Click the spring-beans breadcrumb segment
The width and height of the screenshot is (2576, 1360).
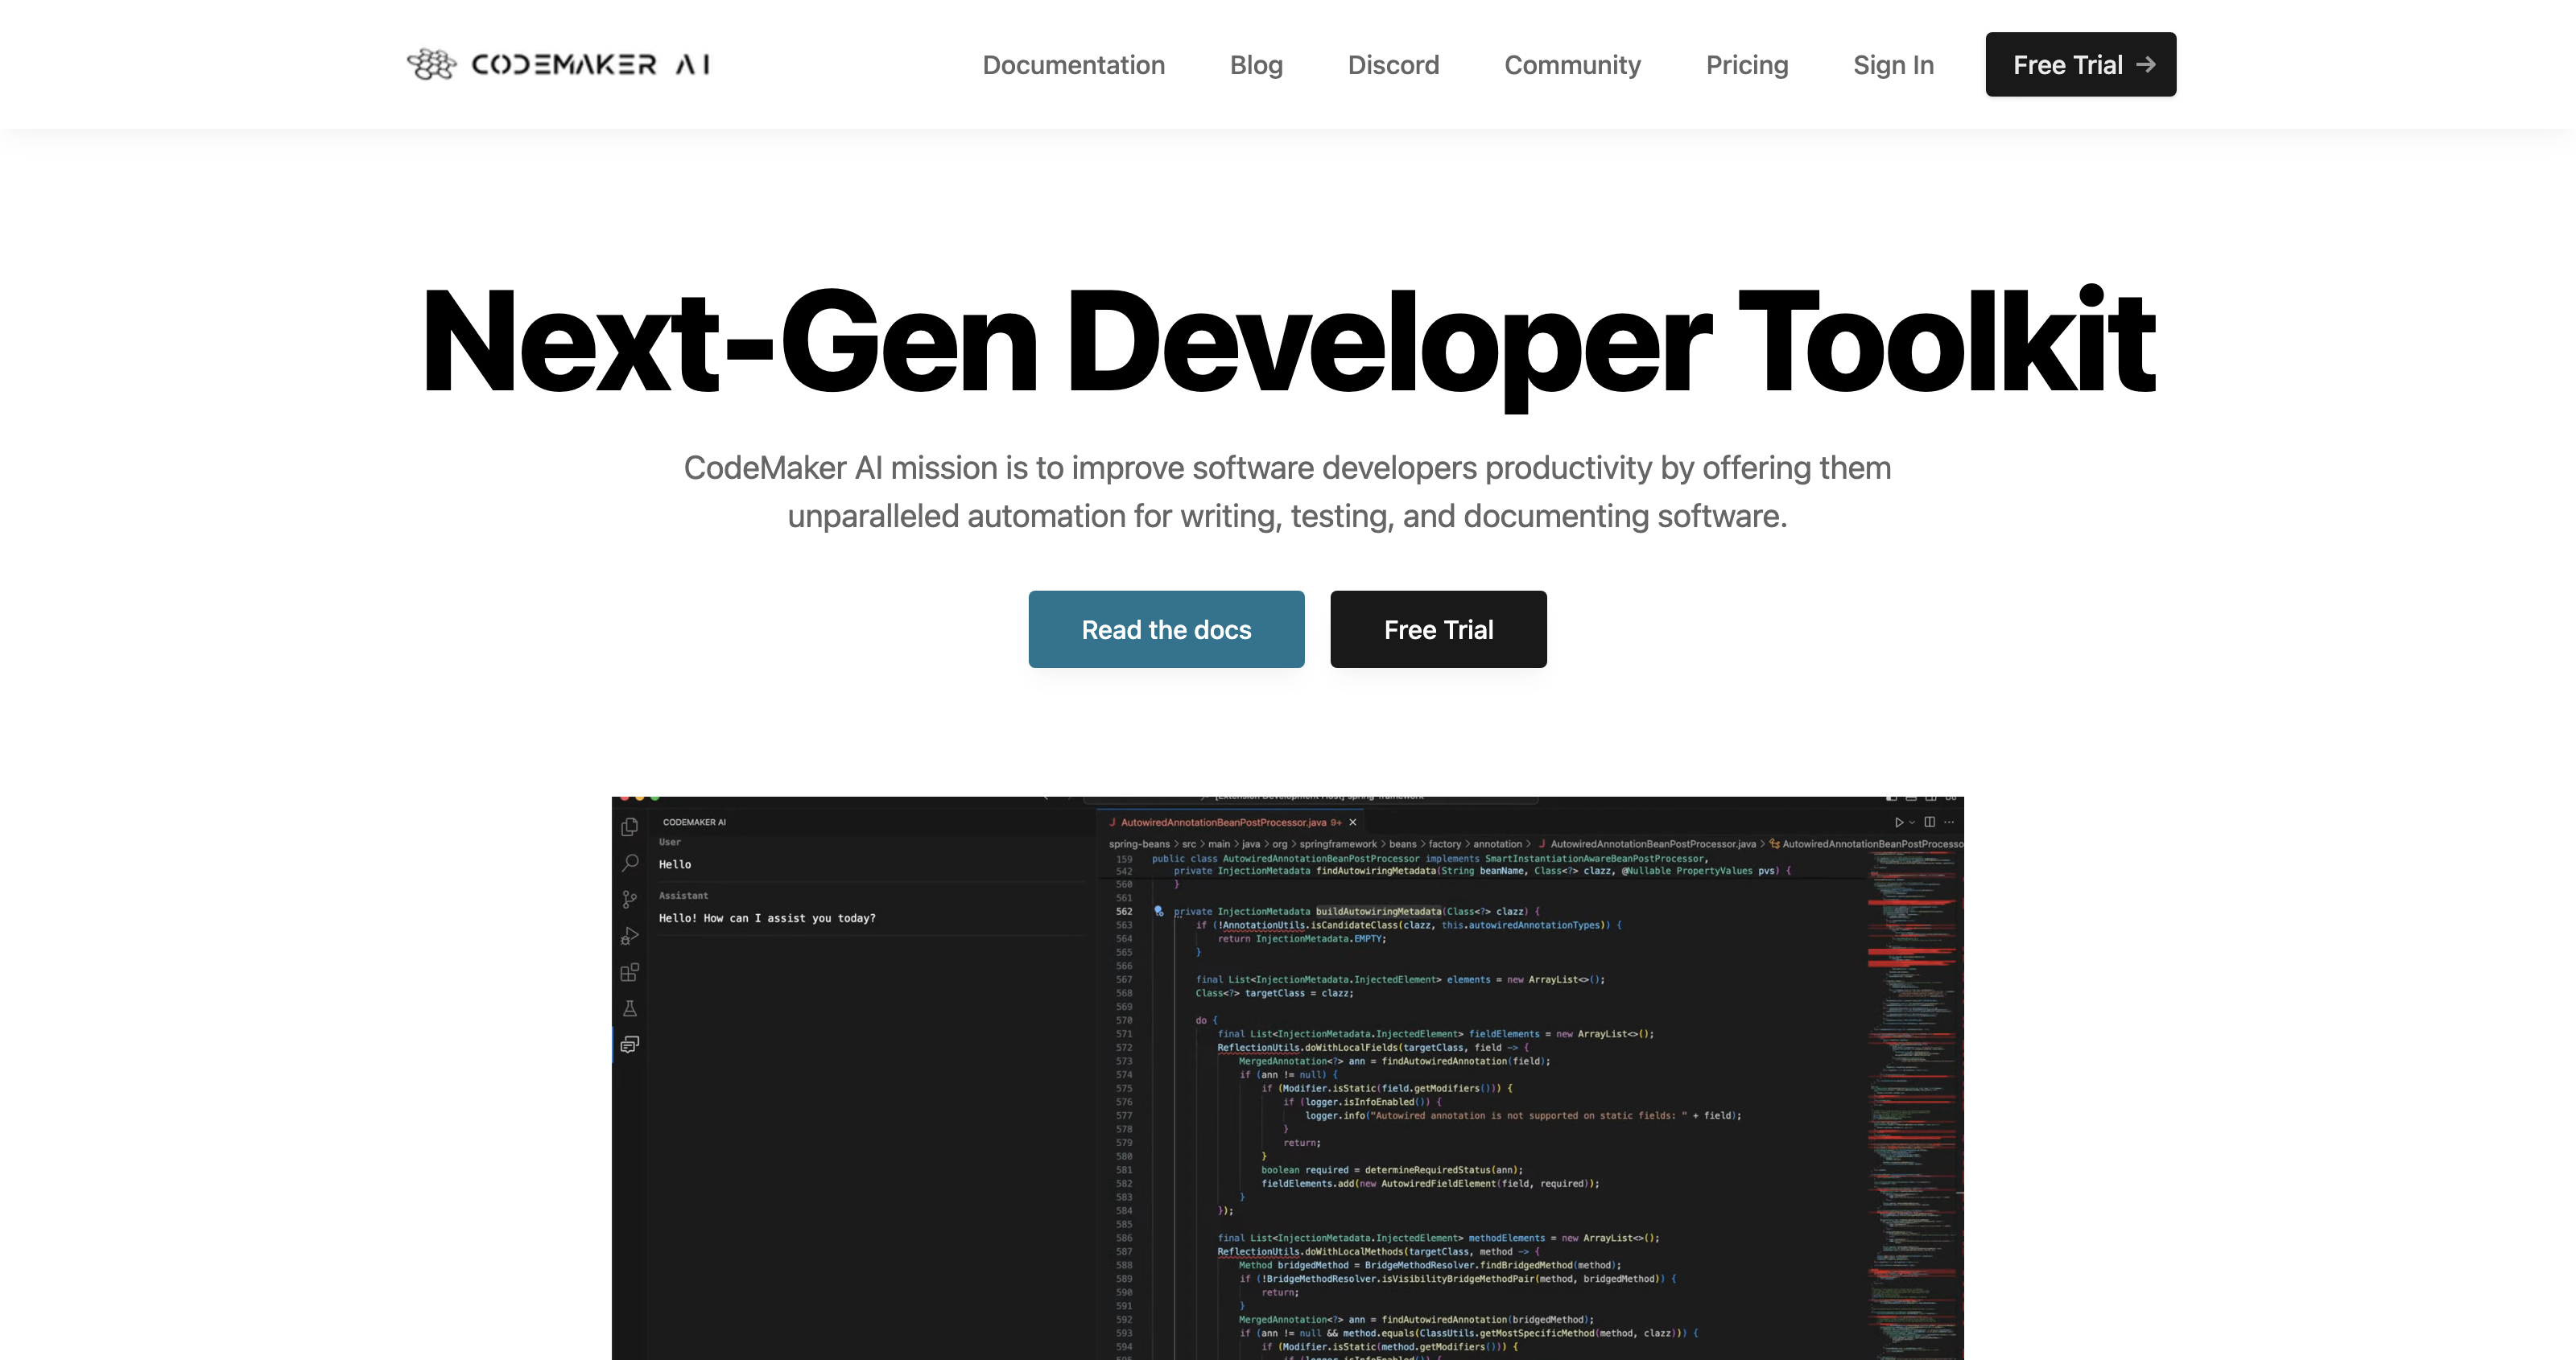[x=1139, y=844]
